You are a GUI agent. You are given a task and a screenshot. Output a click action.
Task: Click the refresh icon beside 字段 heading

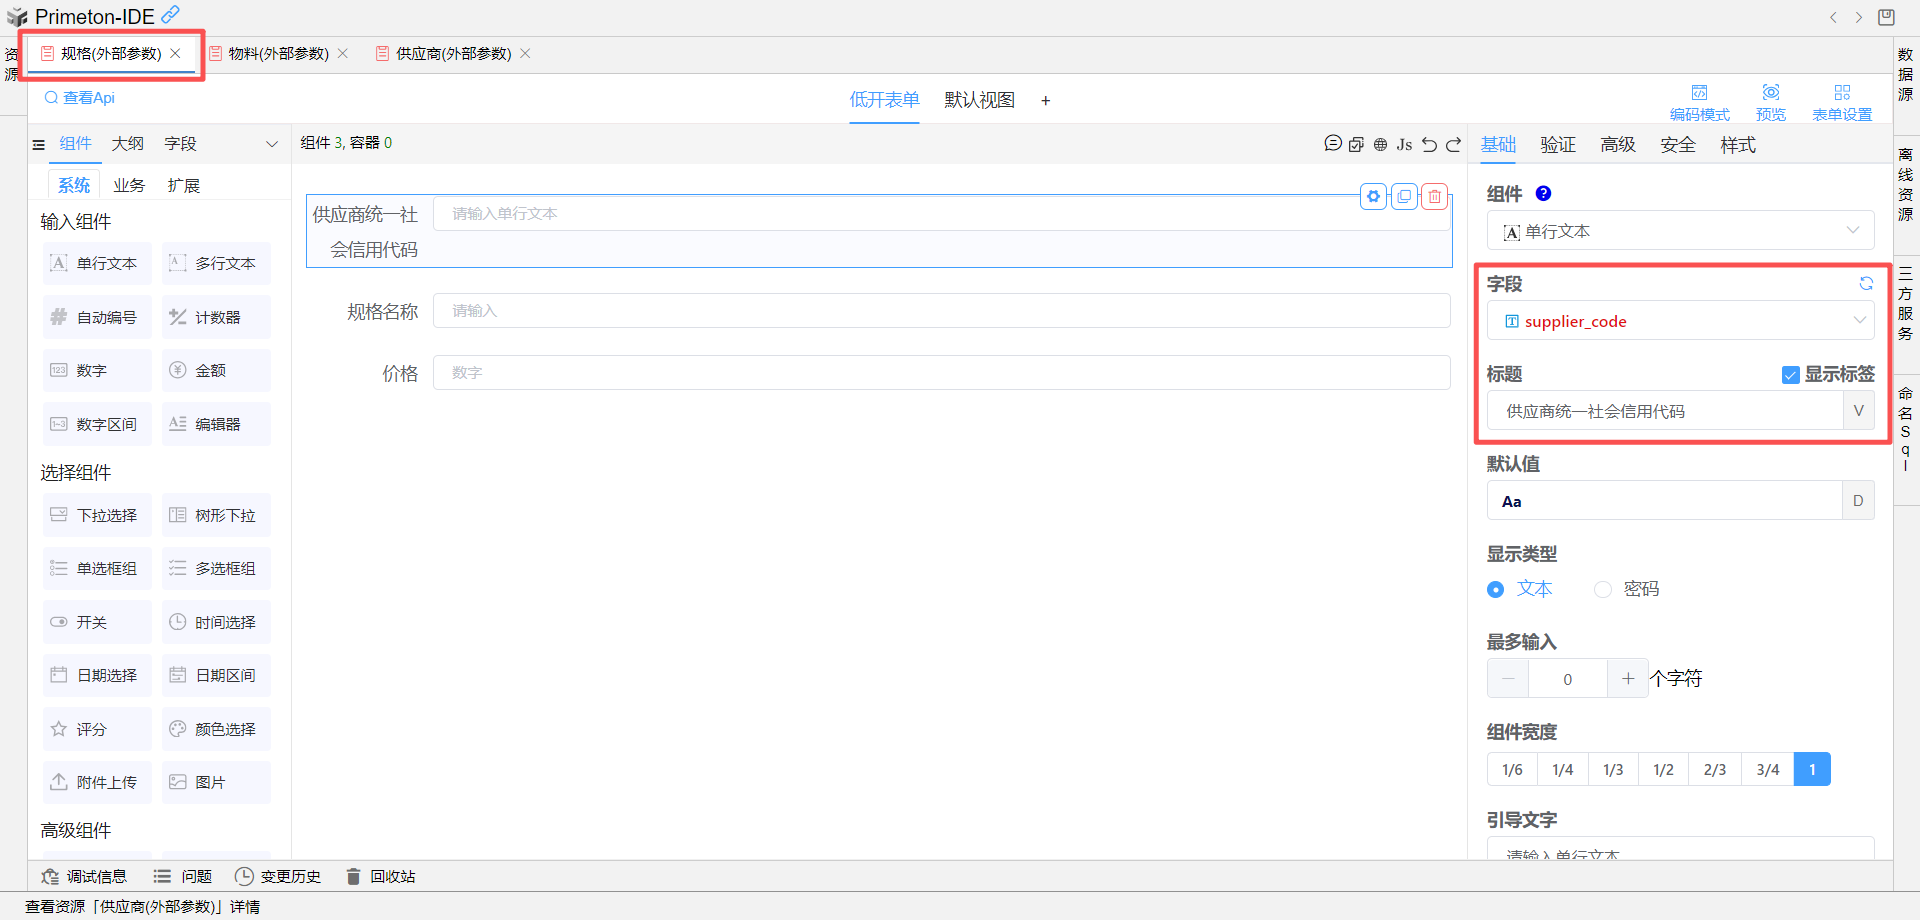[x=1865, y=284]
